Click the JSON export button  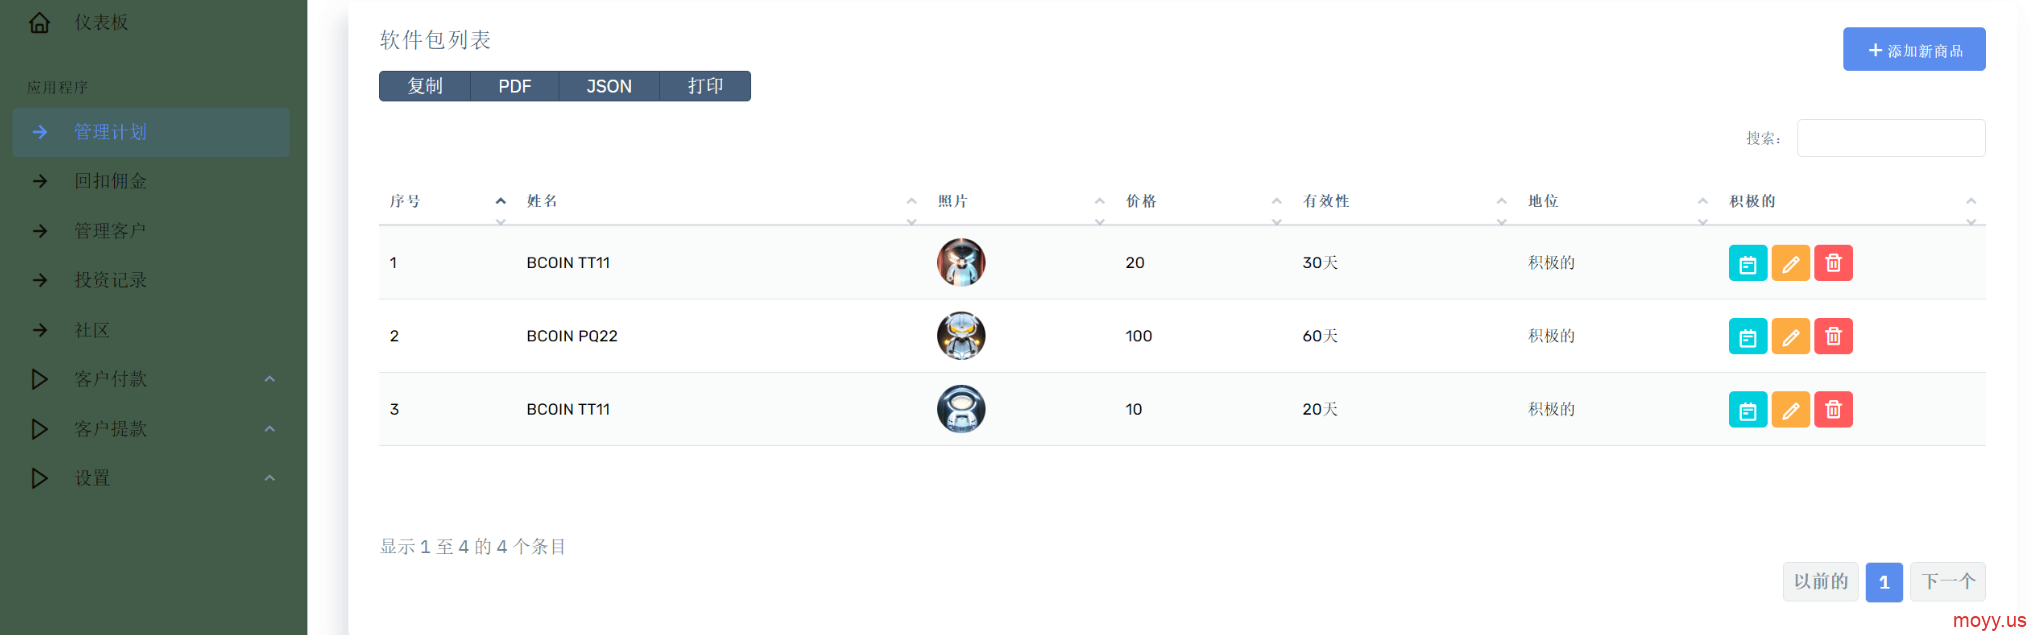609,86
